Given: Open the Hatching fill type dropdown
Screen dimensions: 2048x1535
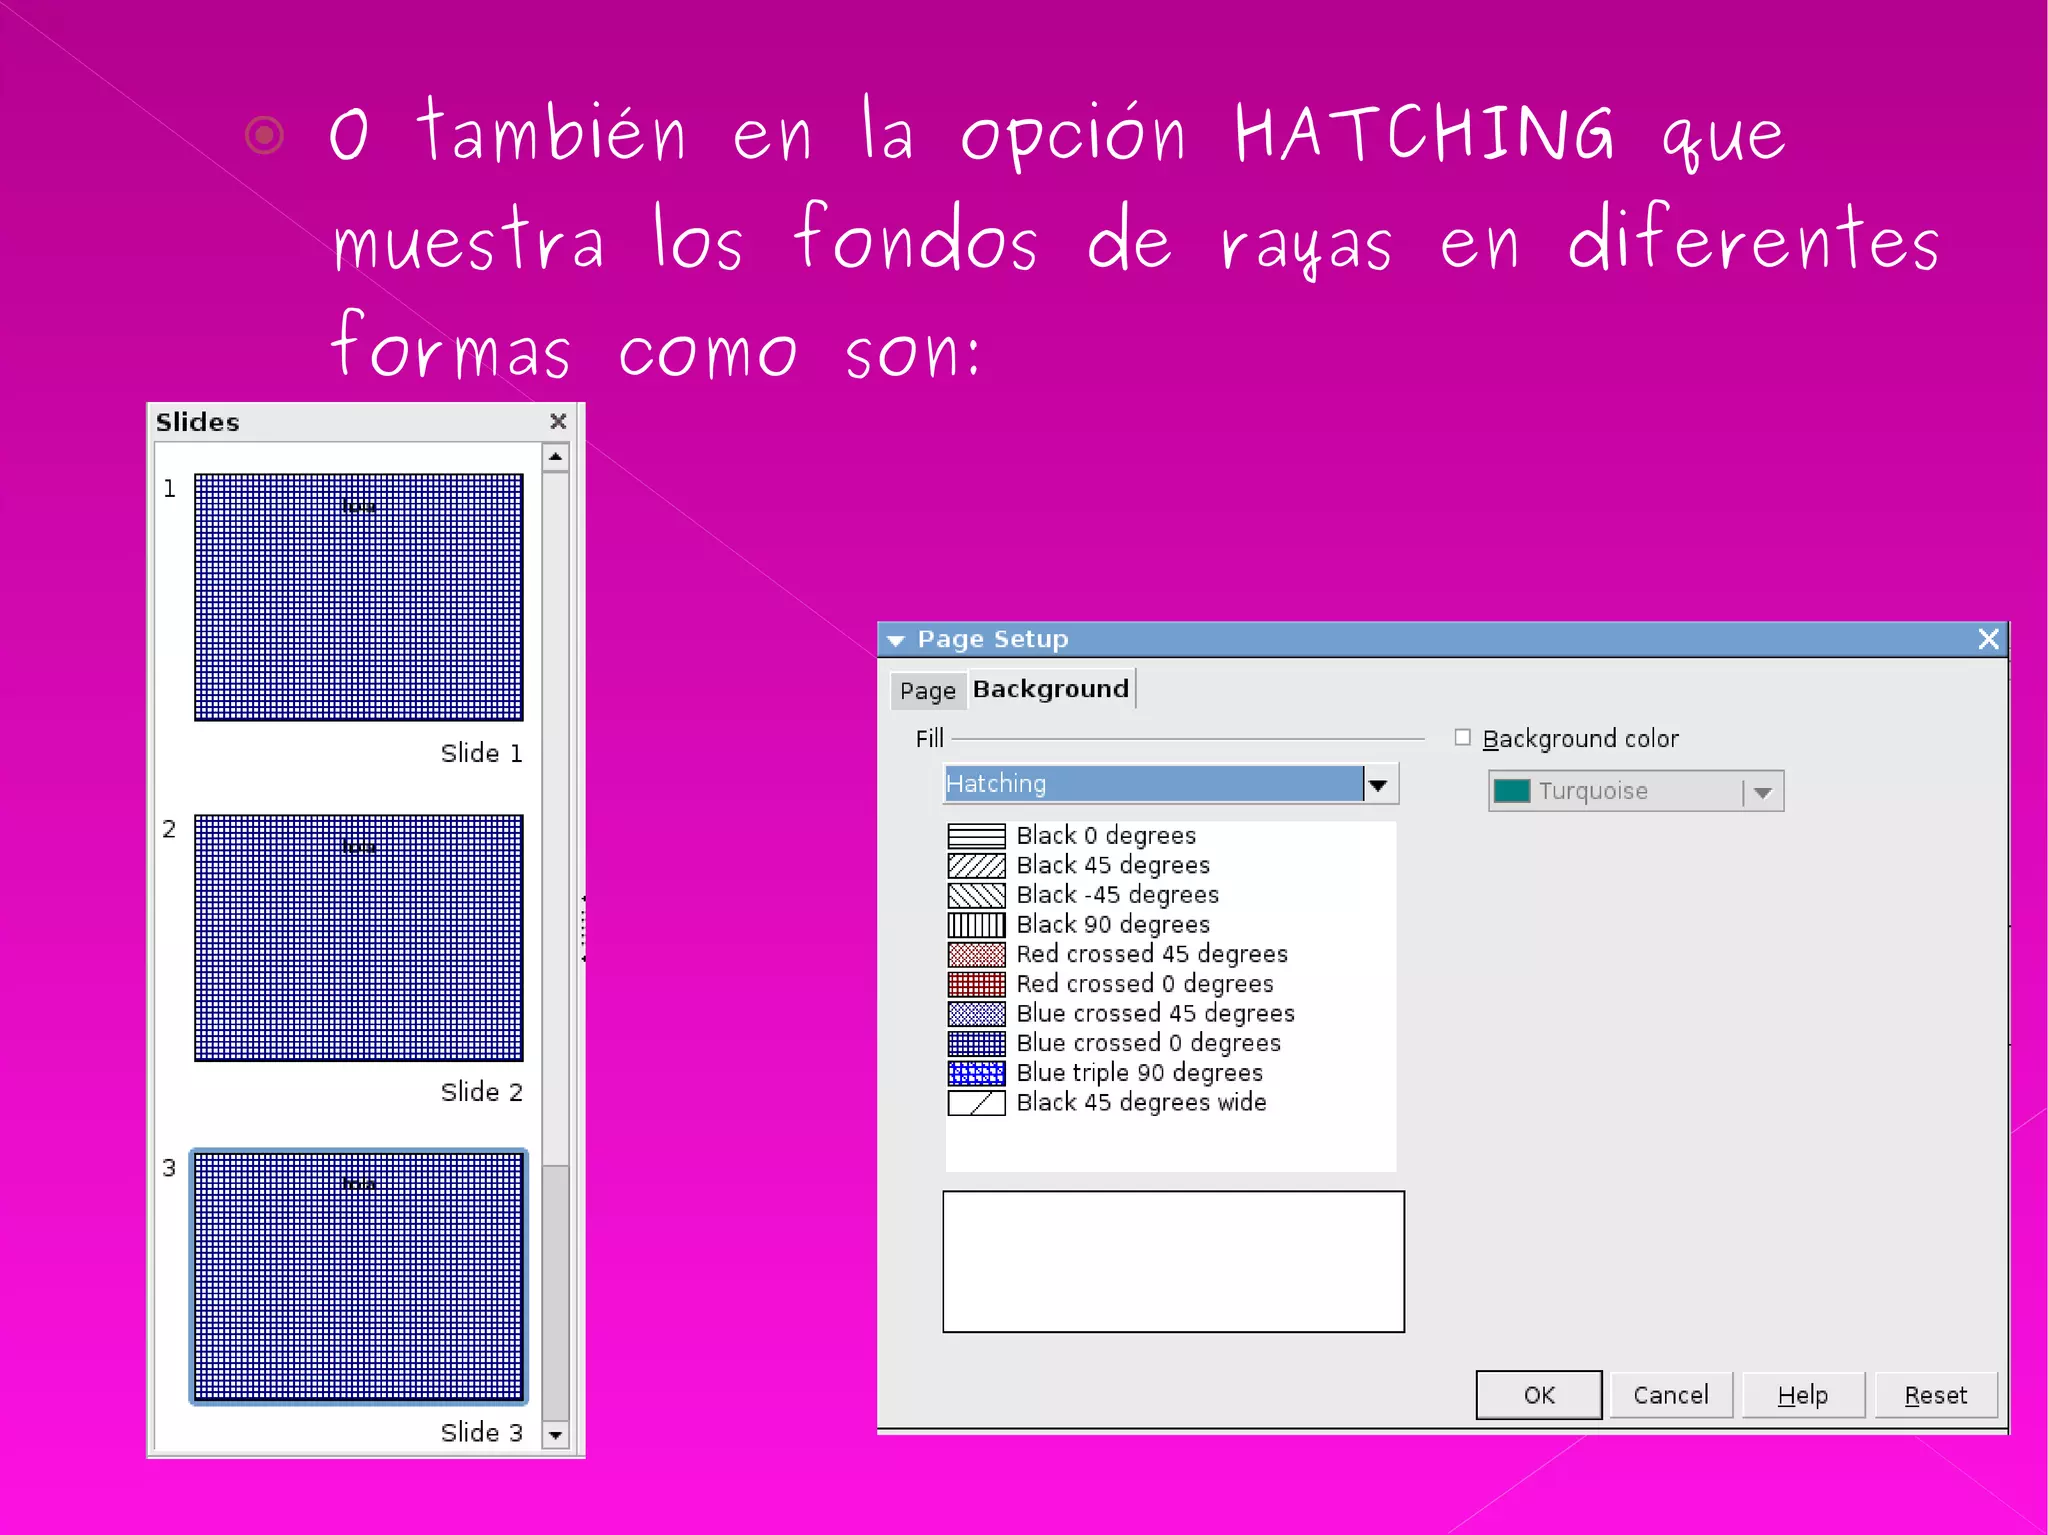Looking at the screenshot, I should [1379, 785].
